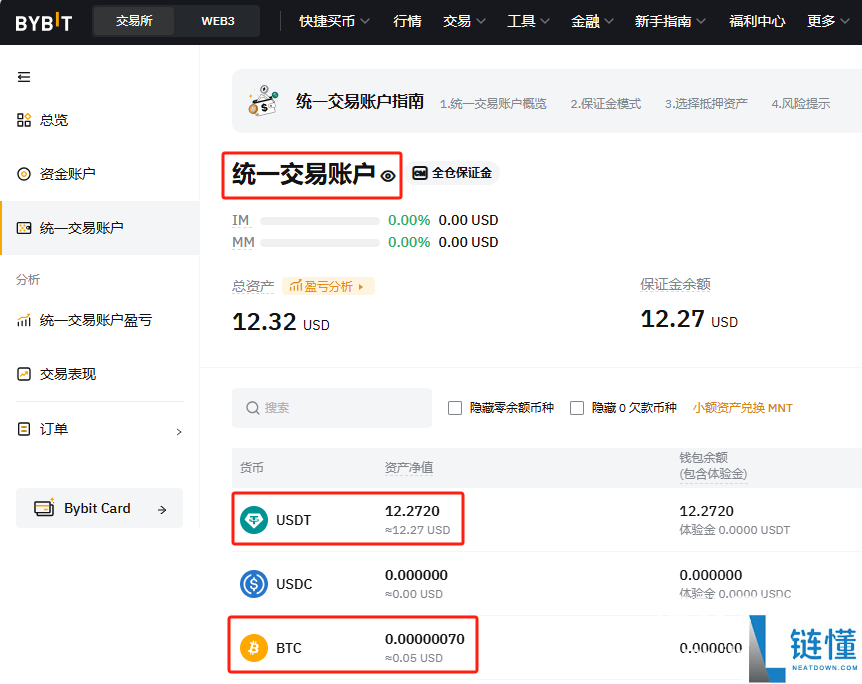Click the arrow on Bybit Card
Viewport: 862px width, 684px height.
click(x=162, y=510)
